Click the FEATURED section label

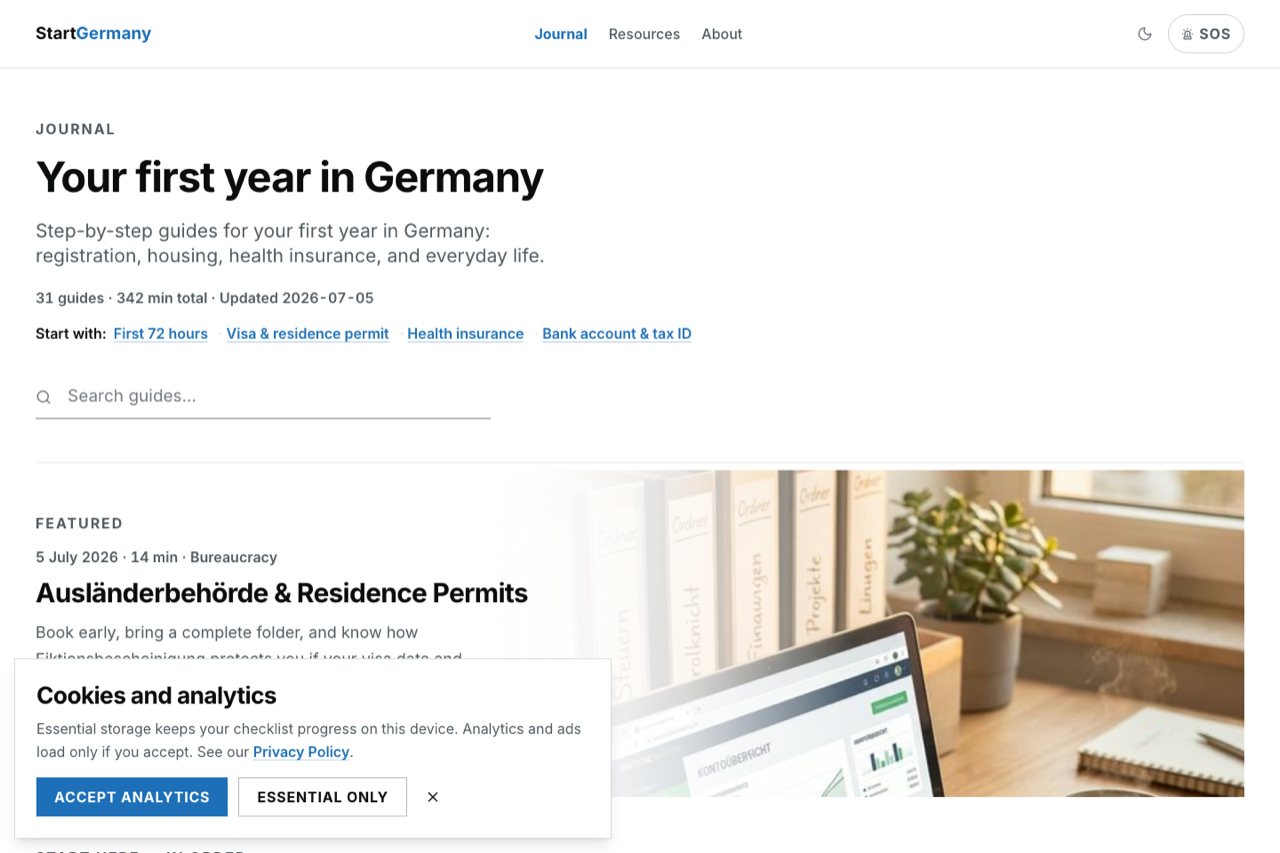(x=80, y=523)
